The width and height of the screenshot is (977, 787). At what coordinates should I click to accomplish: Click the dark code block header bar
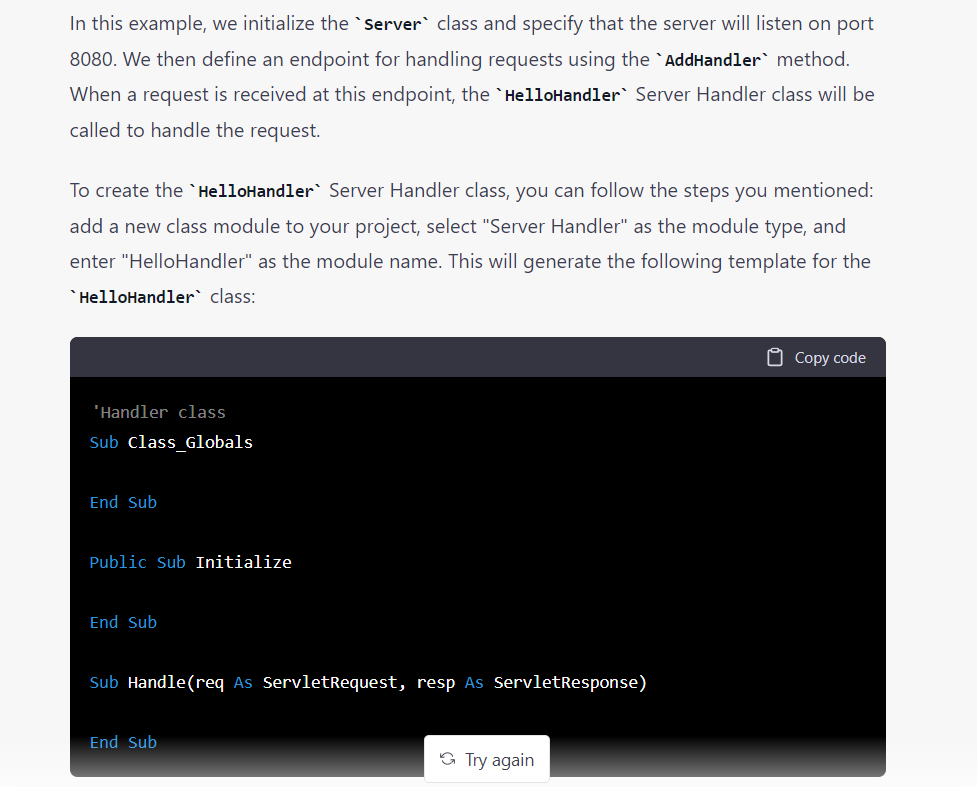[x=400, y=357]
